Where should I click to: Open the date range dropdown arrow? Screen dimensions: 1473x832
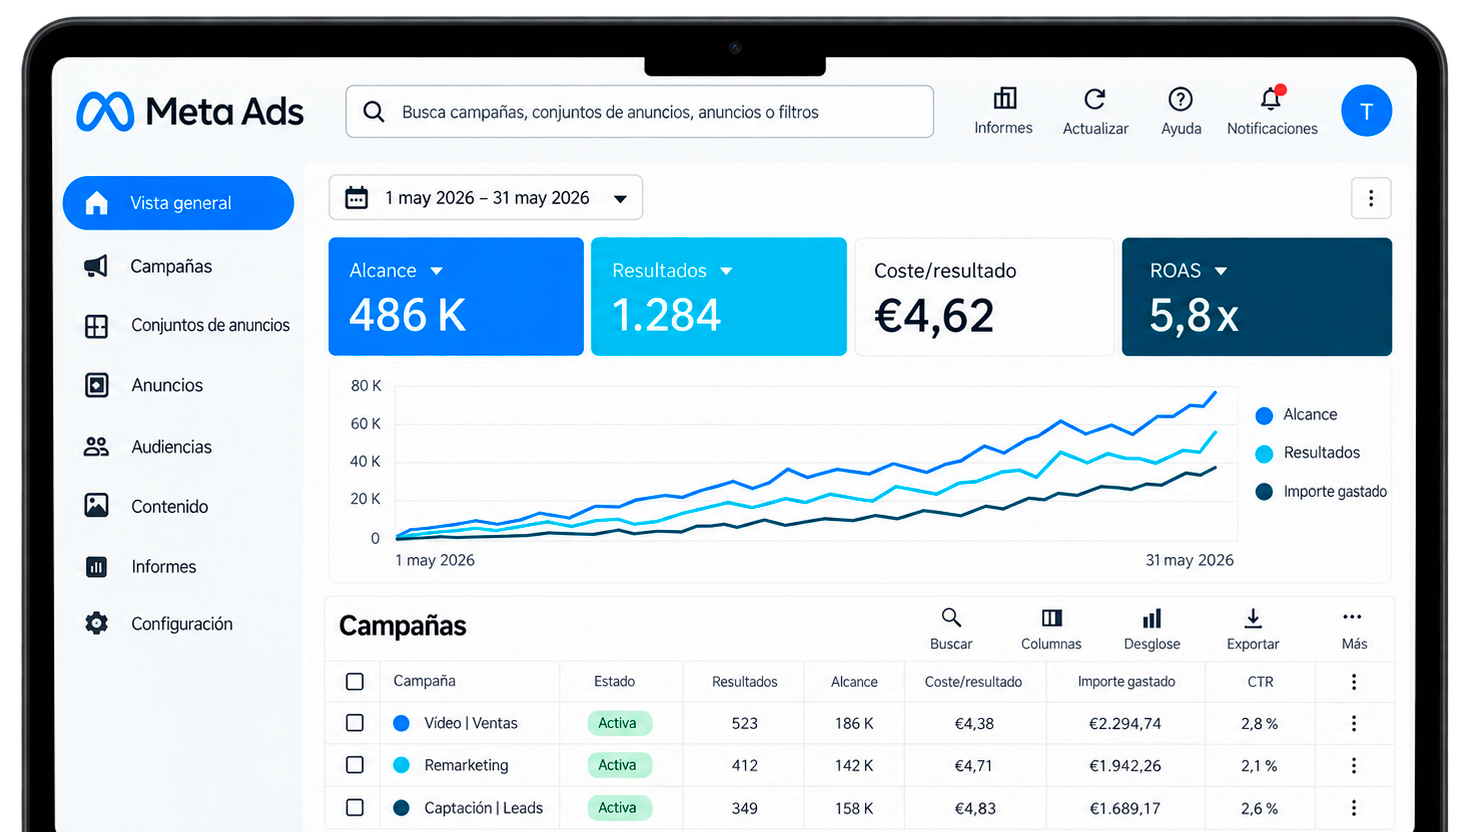pyautogui.click(x=620, y=199)
